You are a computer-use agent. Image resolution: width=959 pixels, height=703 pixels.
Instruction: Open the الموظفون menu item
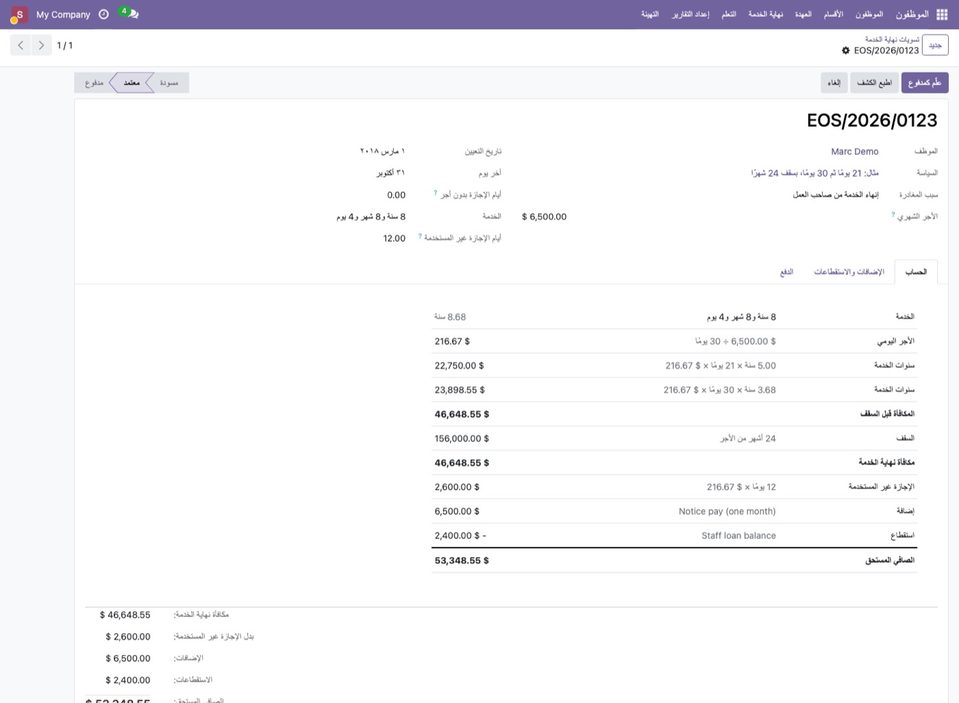869,14
